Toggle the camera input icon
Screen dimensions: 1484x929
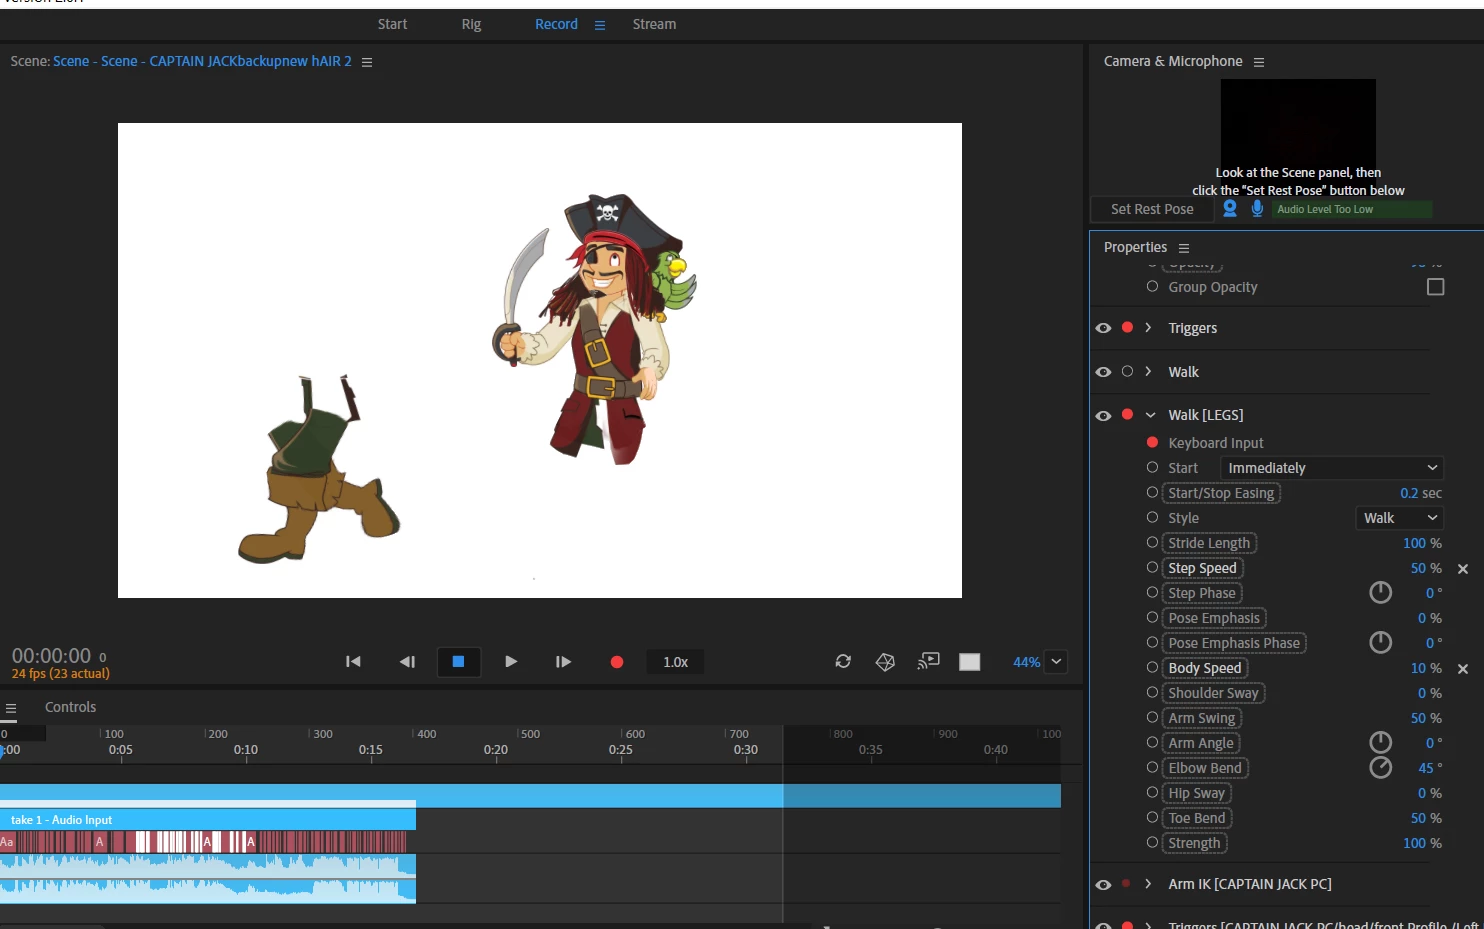pos(1230,208)
